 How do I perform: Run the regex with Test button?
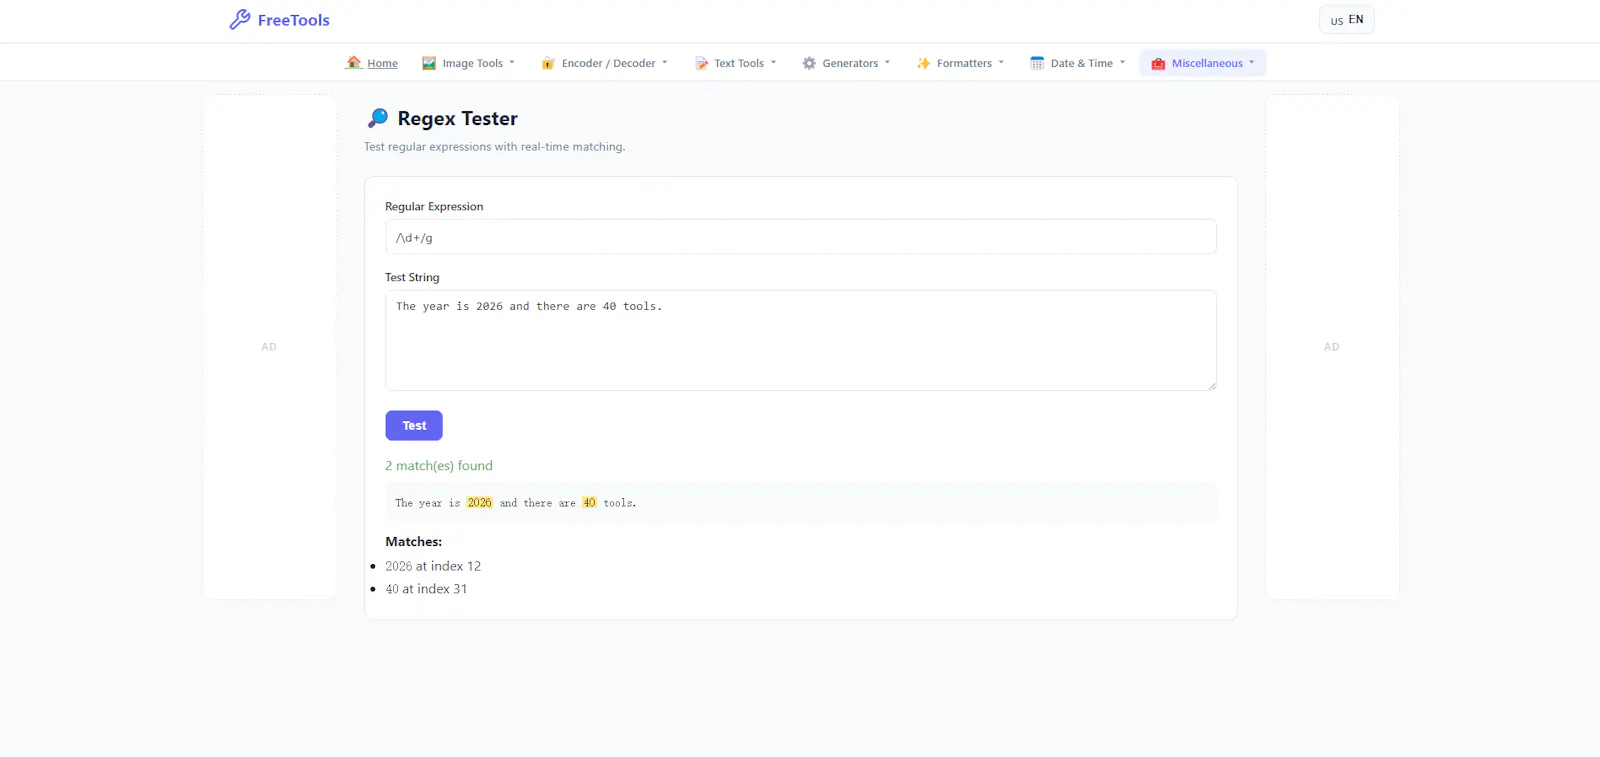point(414,425)
